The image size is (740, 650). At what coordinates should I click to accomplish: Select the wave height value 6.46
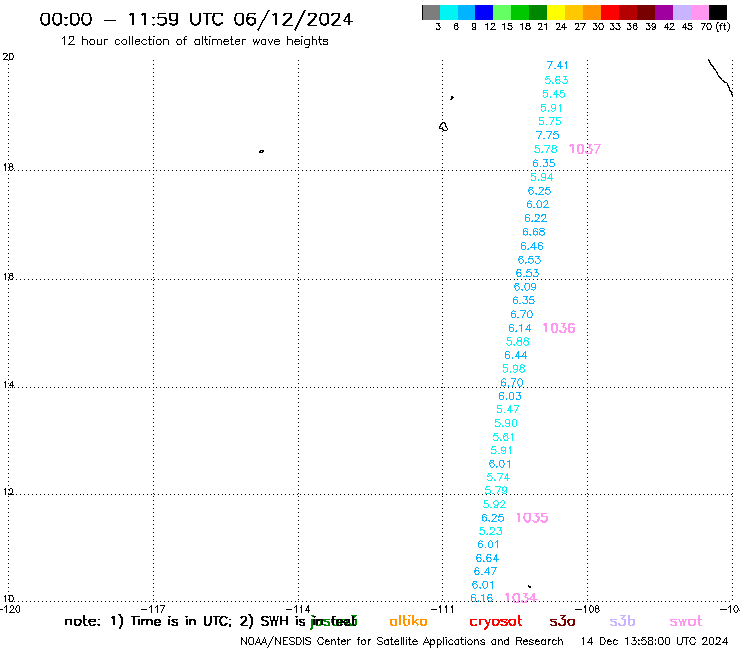532,246
